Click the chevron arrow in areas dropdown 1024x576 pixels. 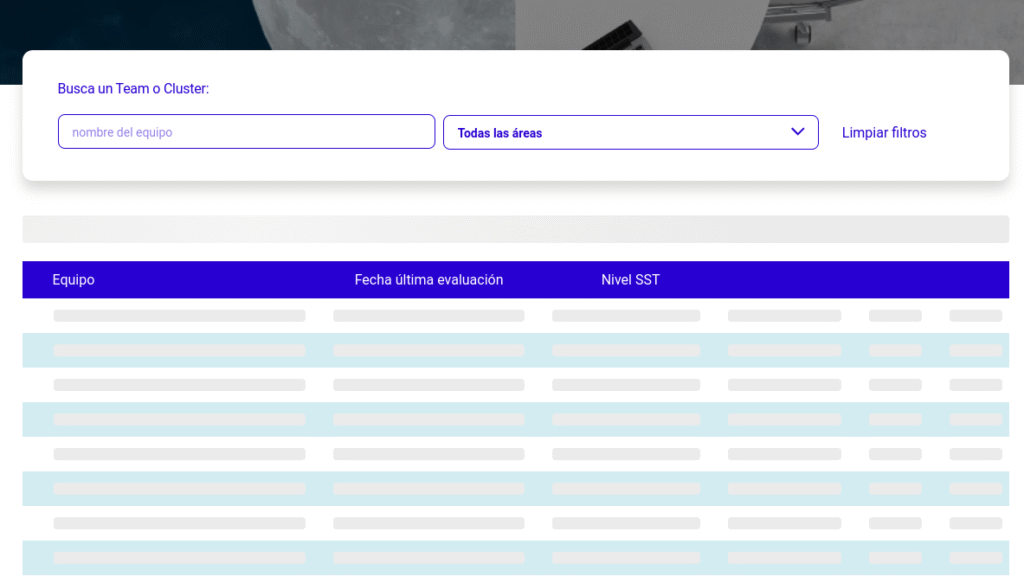click(x=797, y=132)
